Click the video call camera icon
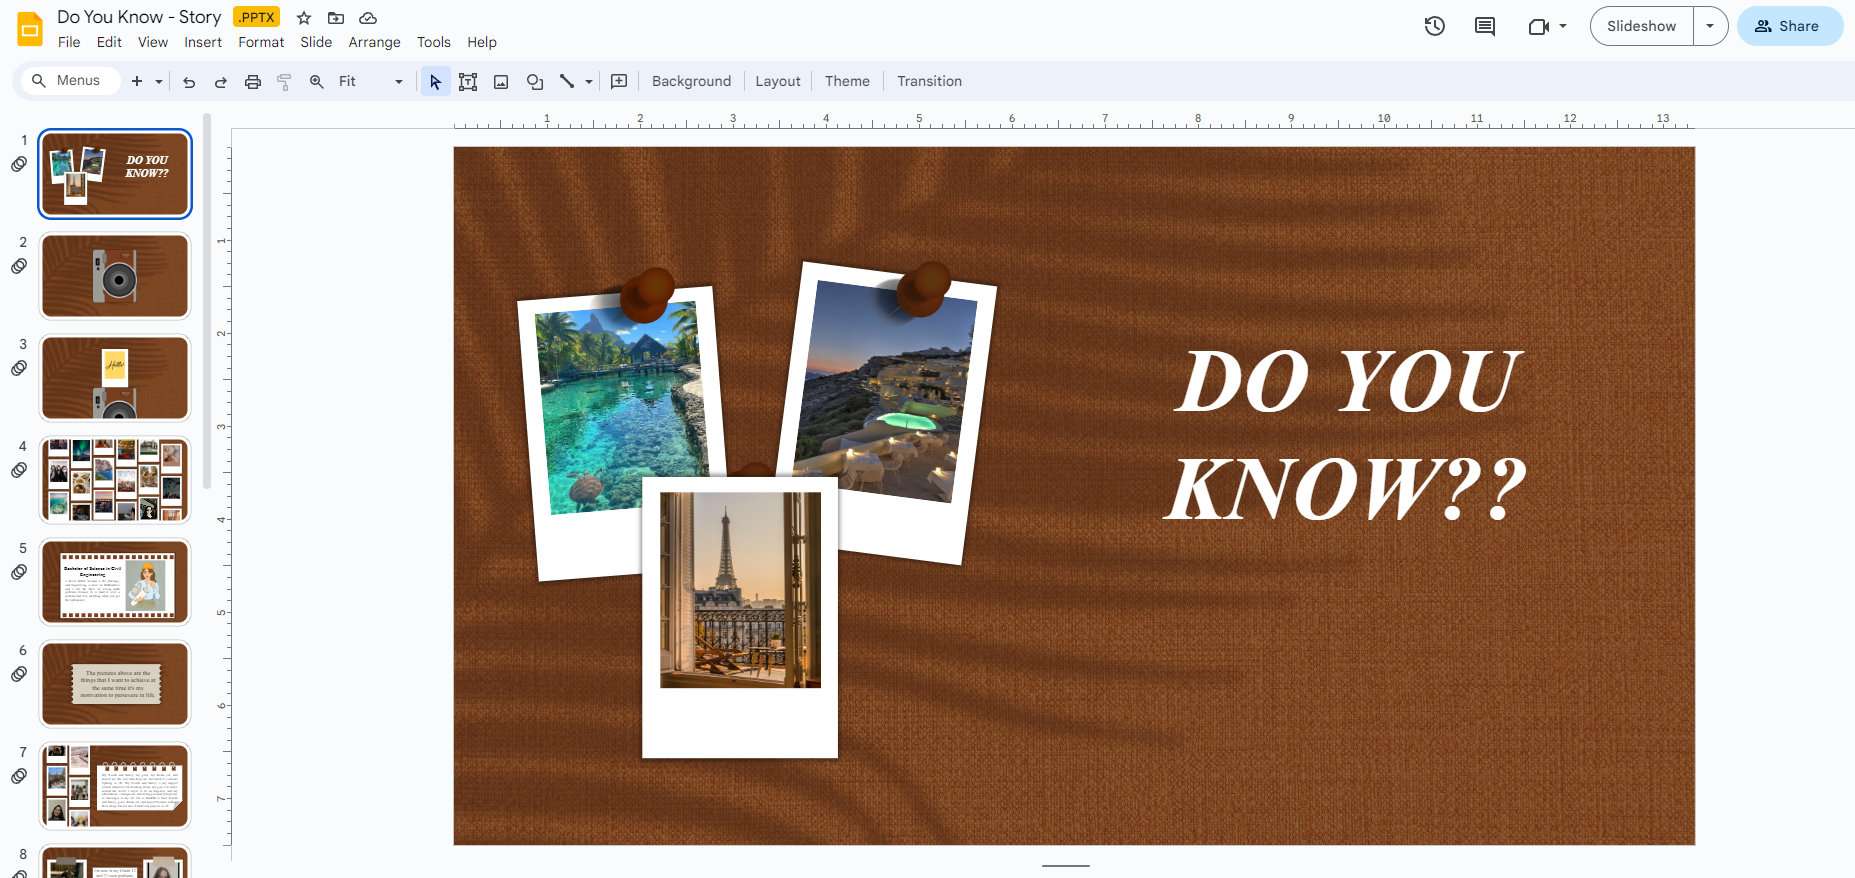The height and width of the screenshot is (878, 1855). [x=1539, y=26]
